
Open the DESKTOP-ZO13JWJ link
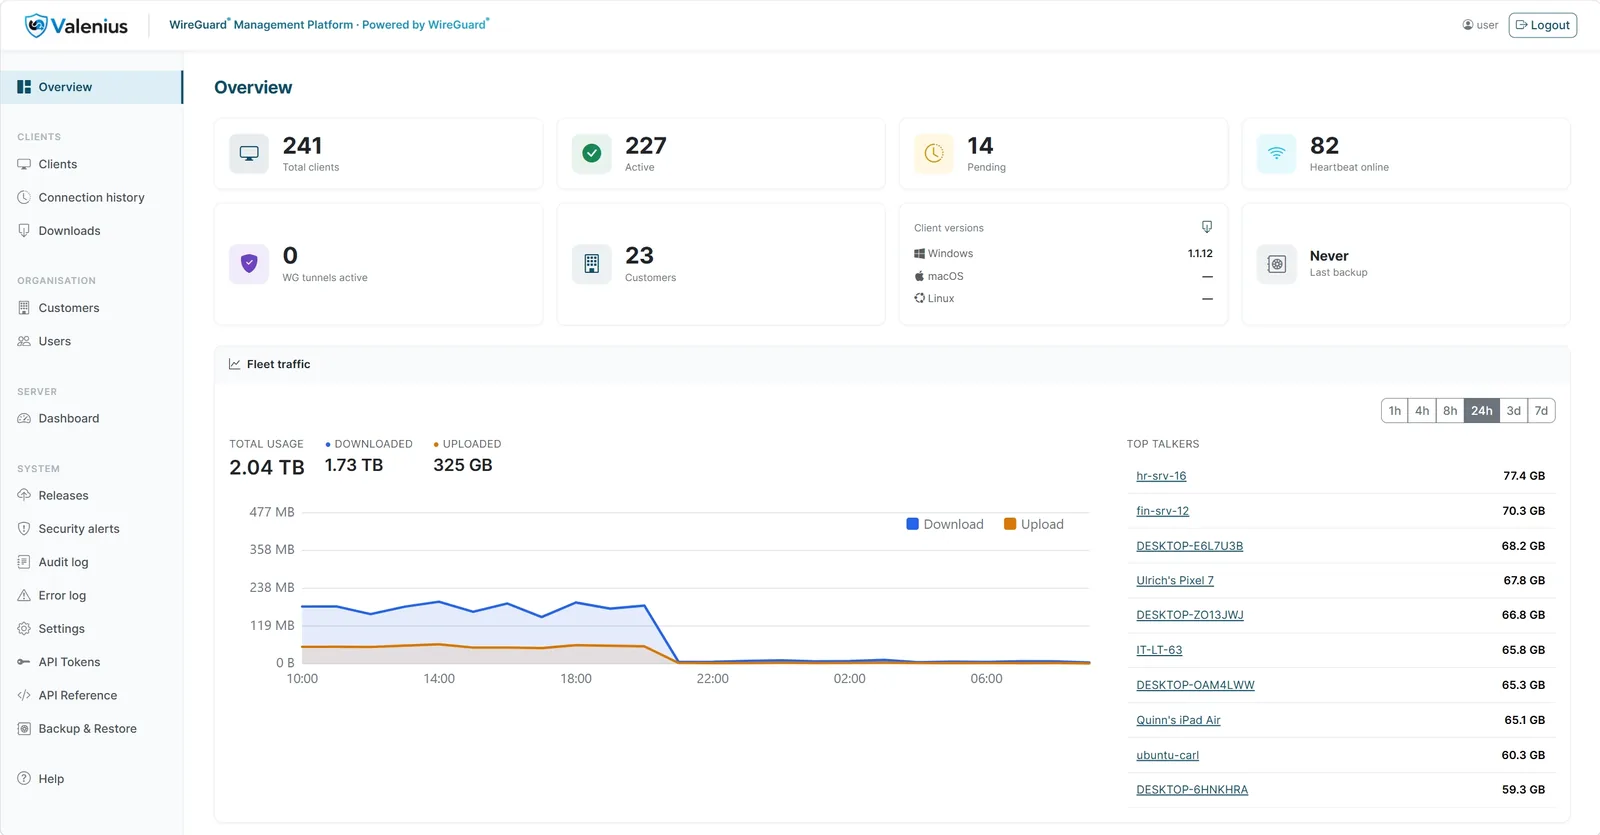tap(1190, 615)
